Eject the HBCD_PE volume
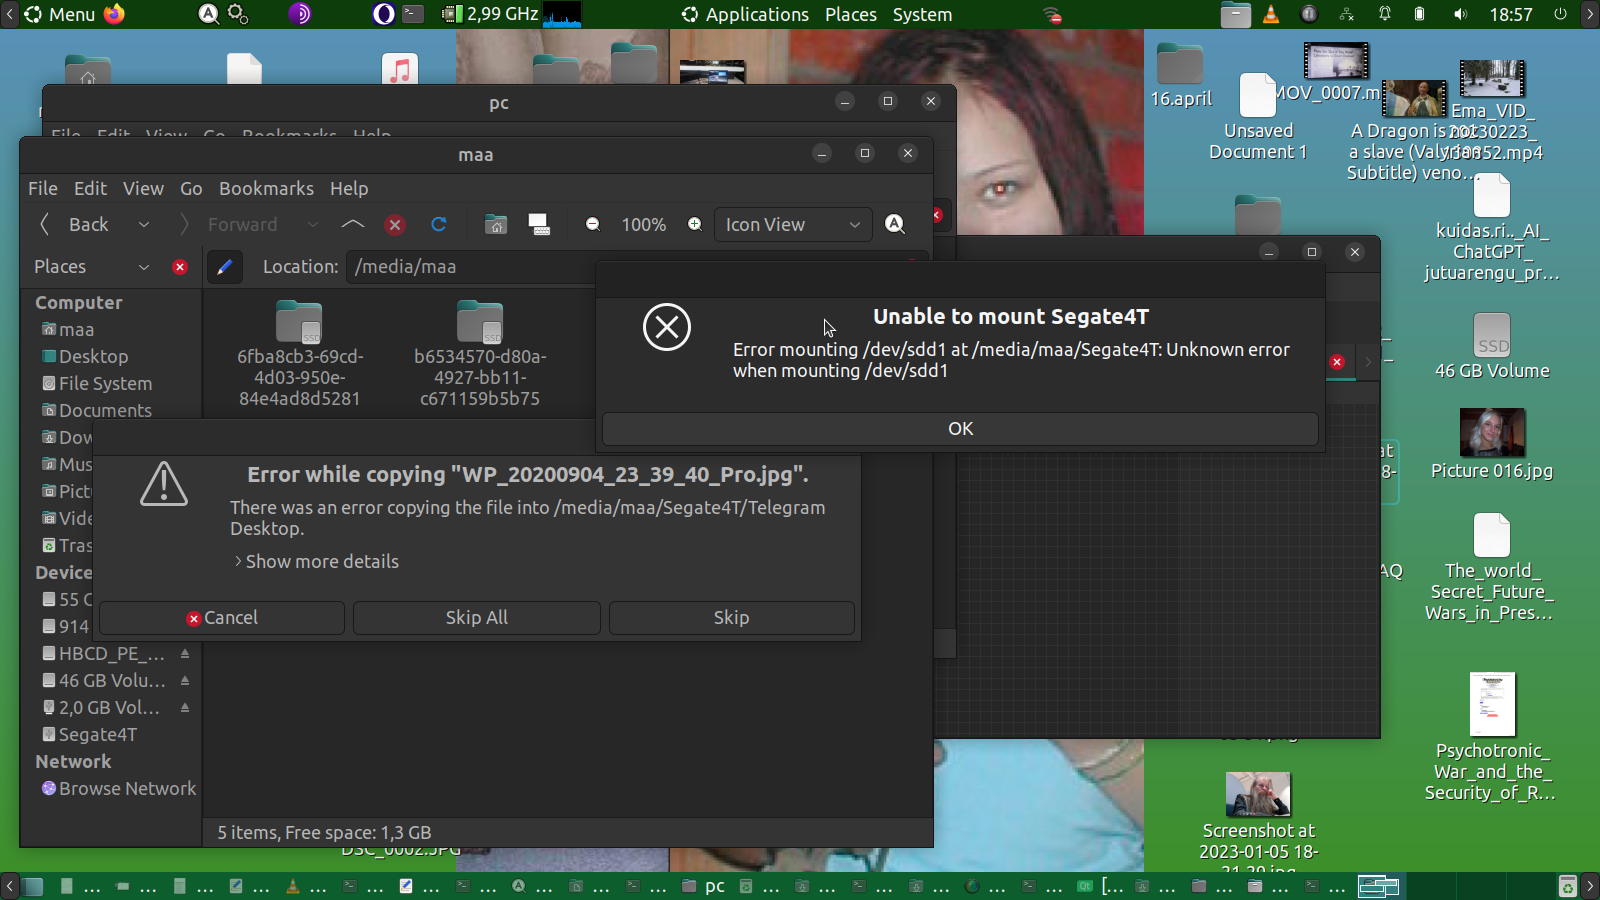The height and width of the screenshot is (900, 1600). pos(185,654)
